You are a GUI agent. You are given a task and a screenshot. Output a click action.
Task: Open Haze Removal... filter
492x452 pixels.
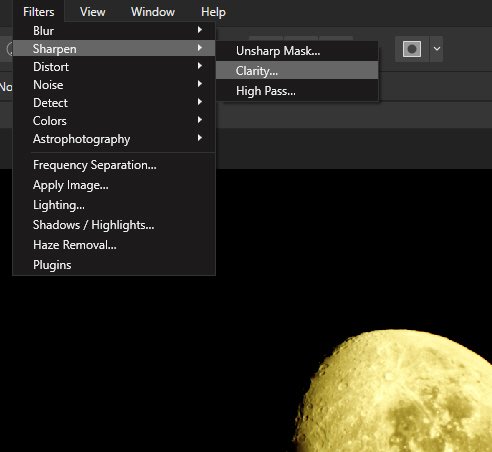click(x=114, y=245)
